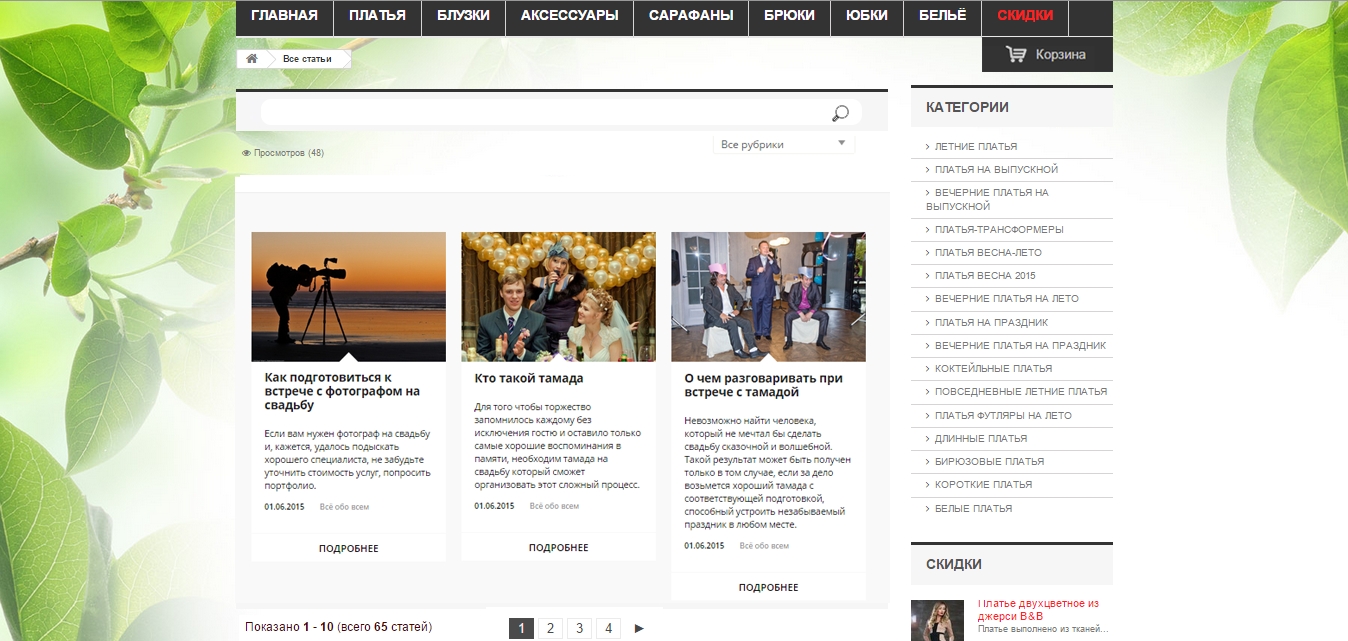Open ЛЕТНИЕ ПЛАТЬЯ category
This screenshot has height=641, width=1348.
(x=975, y=146)
